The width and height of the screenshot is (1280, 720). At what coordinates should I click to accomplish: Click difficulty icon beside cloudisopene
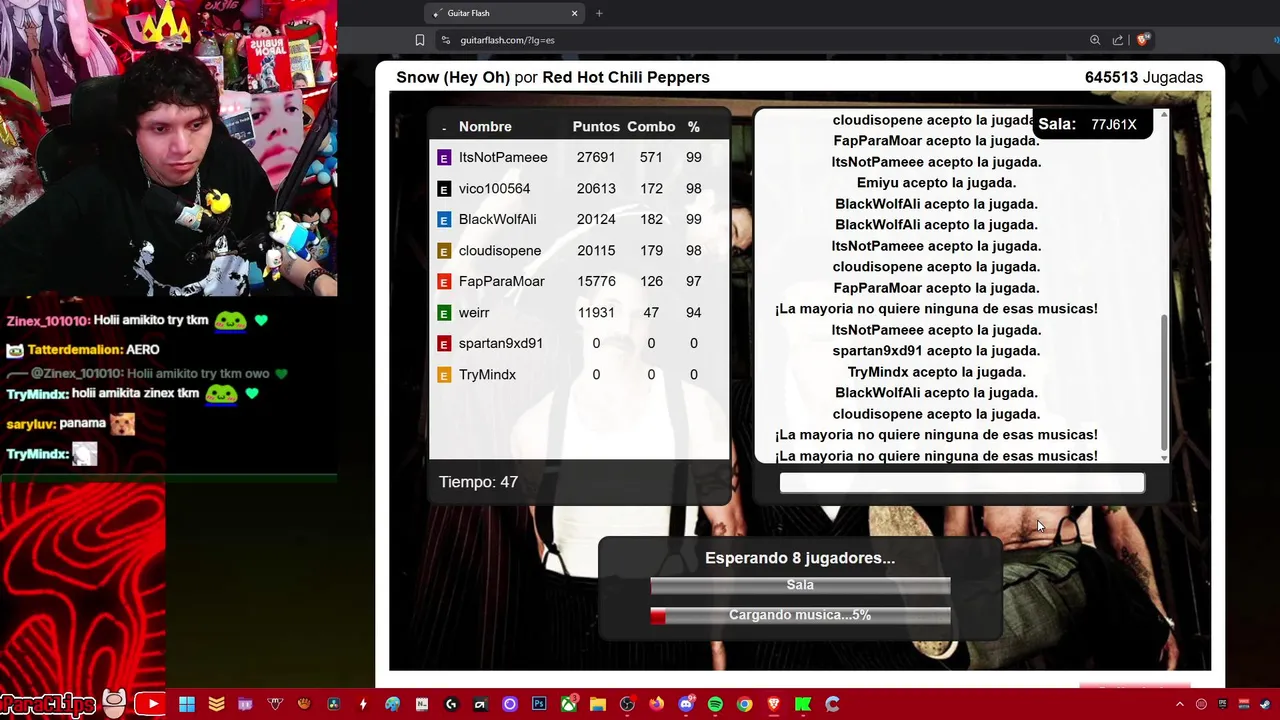coord(444,251)
